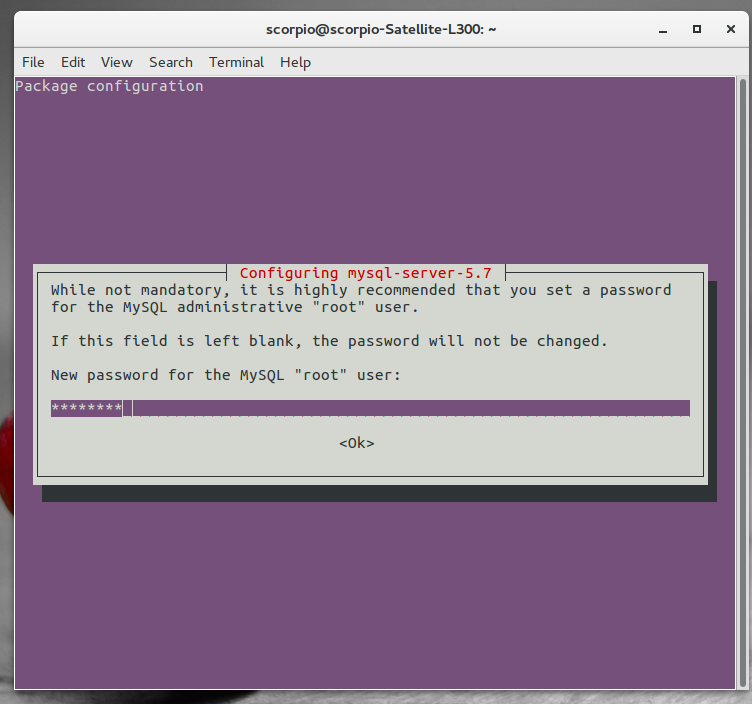Viewport: 752px width, 704px height.
Task: Click the 'If this field is left blank' line
Action: point(329,341)
